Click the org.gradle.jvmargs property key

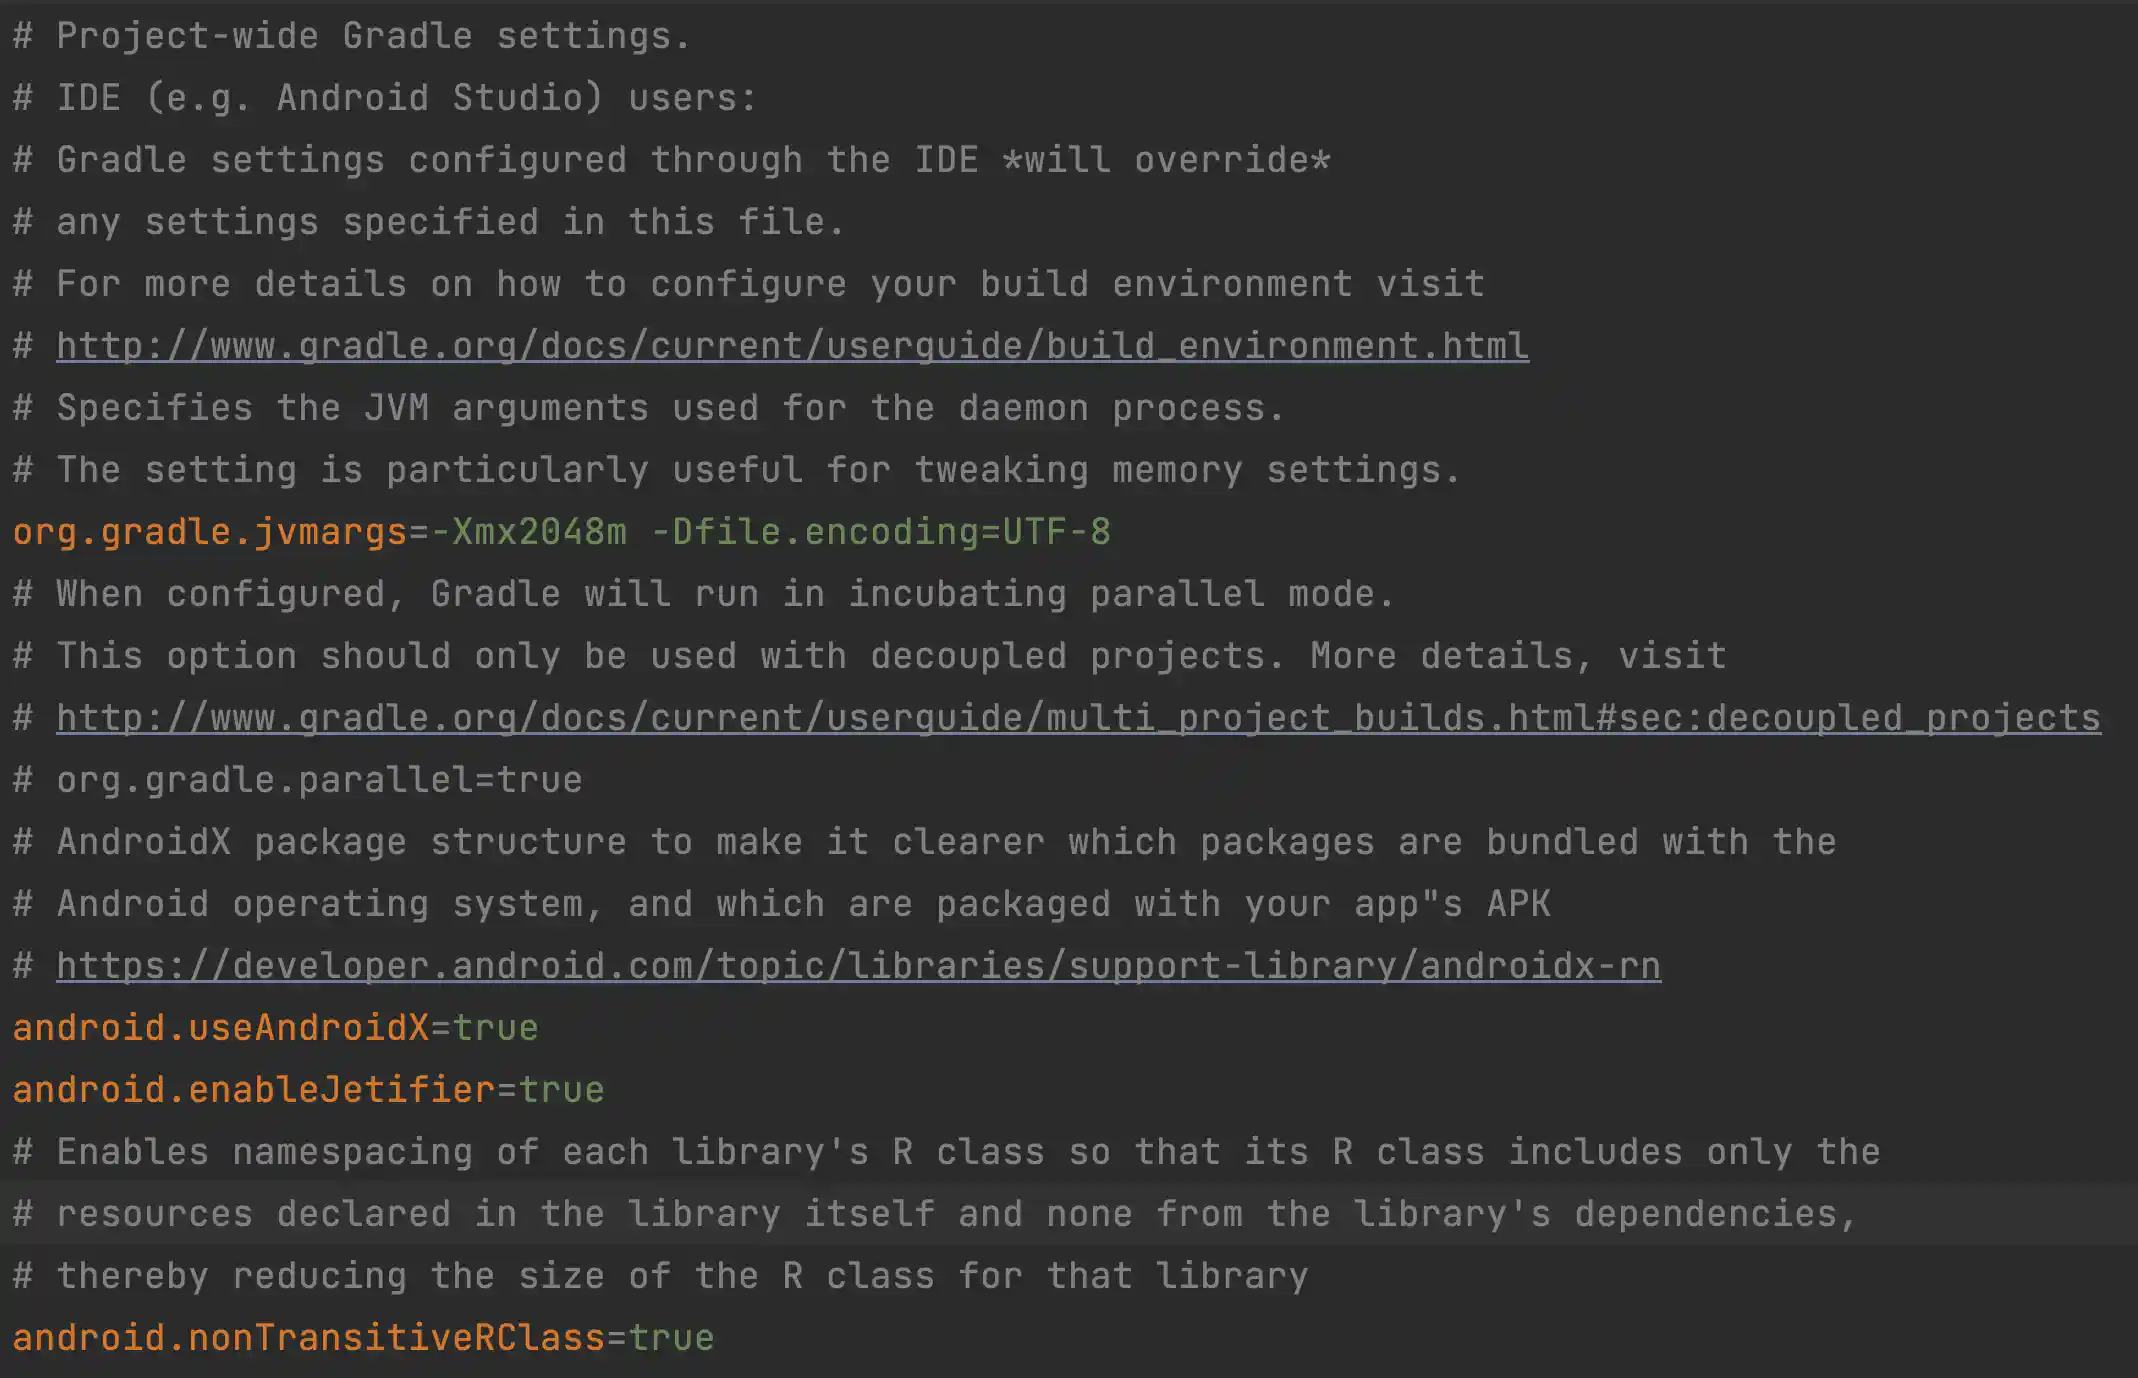tap(209, 532)
